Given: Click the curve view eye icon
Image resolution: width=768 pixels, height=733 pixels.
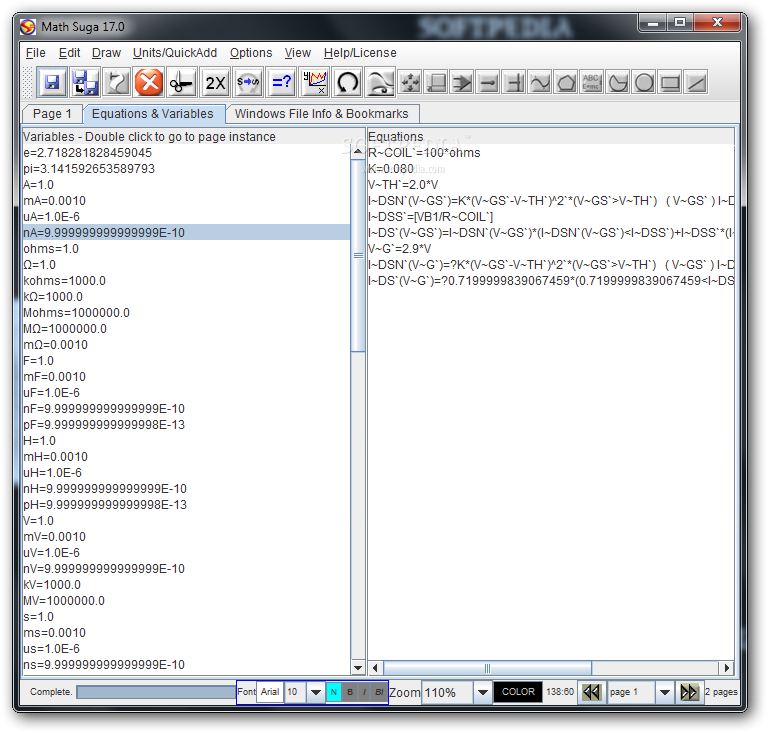Looking at the screenshot, I should pyautogui.click(x=381, y=82).
